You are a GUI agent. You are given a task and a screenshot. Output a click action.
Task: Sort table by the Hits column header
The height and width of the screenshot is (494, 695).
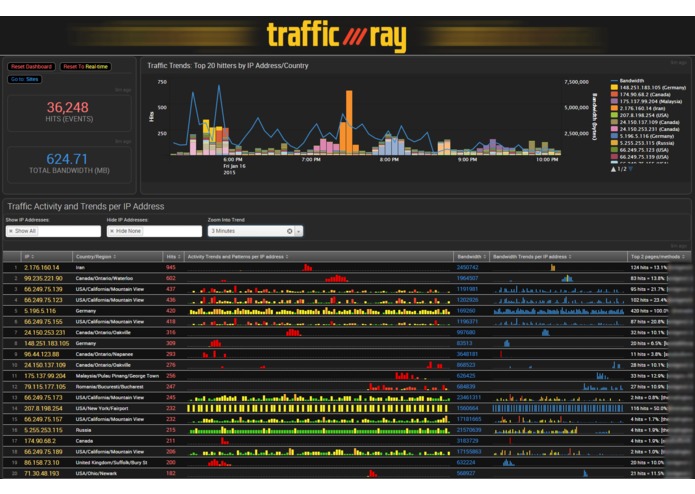(173, 257)
